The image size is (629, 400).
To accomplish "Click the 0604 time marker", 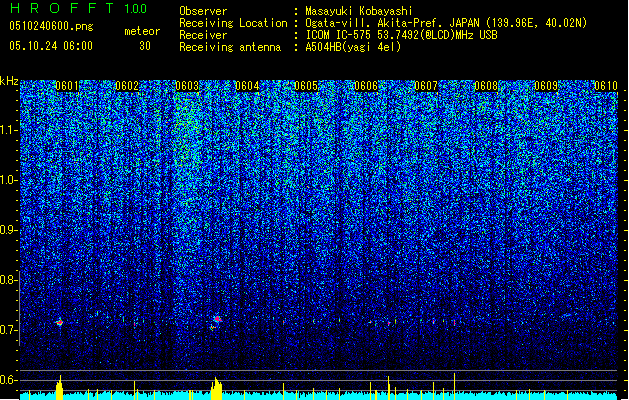I will coord(247,86).
